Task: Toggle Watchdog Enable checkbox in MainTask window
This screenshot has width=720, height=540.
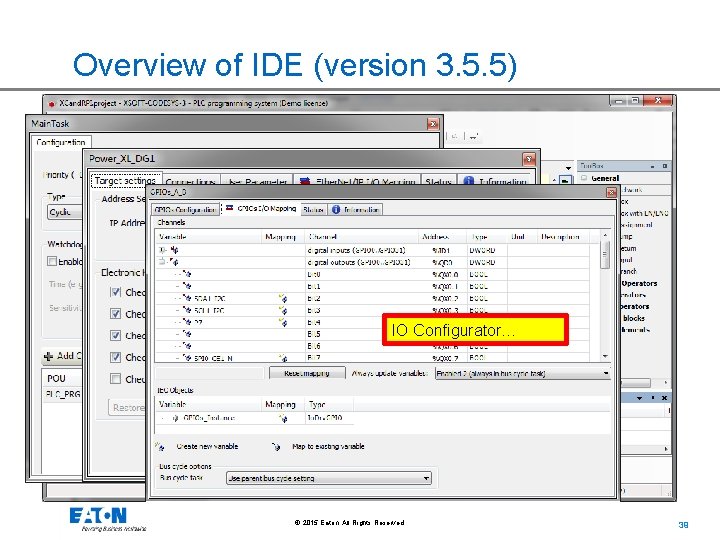Action: pyautogui.click(x=52, y=261)
